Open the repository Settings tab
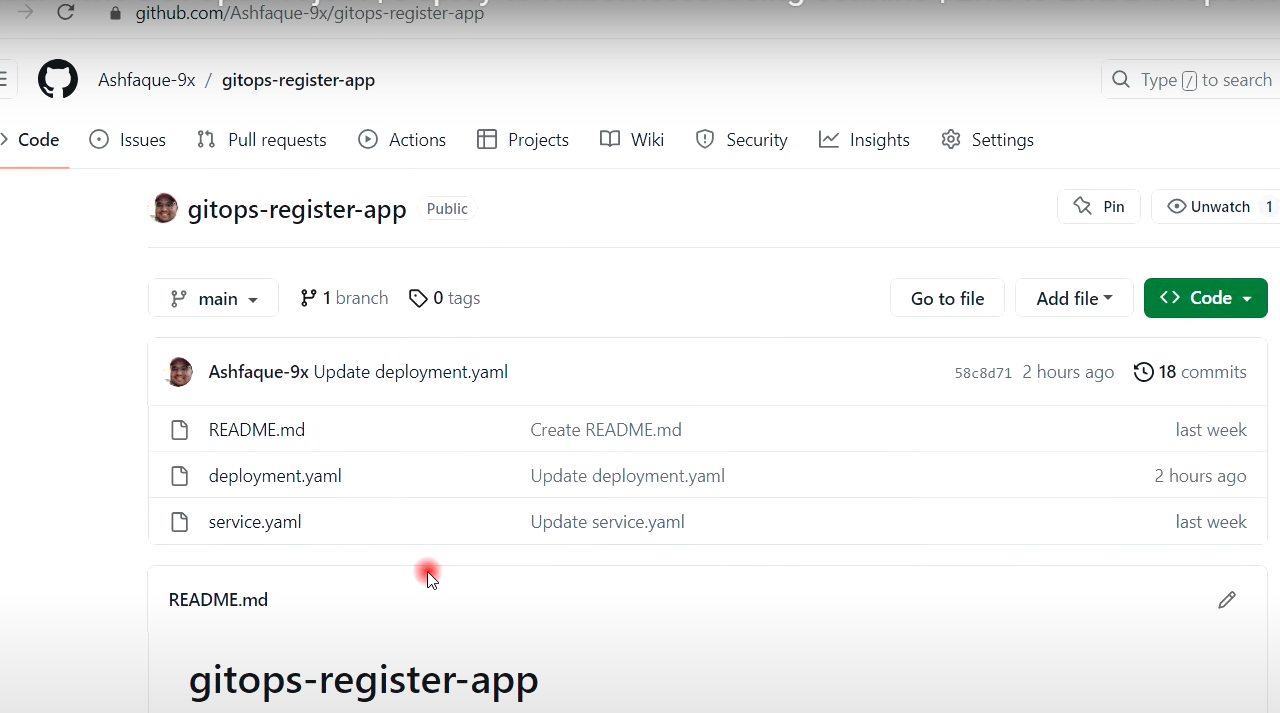The image size is (1280, 713). click(x=988, y=140)
